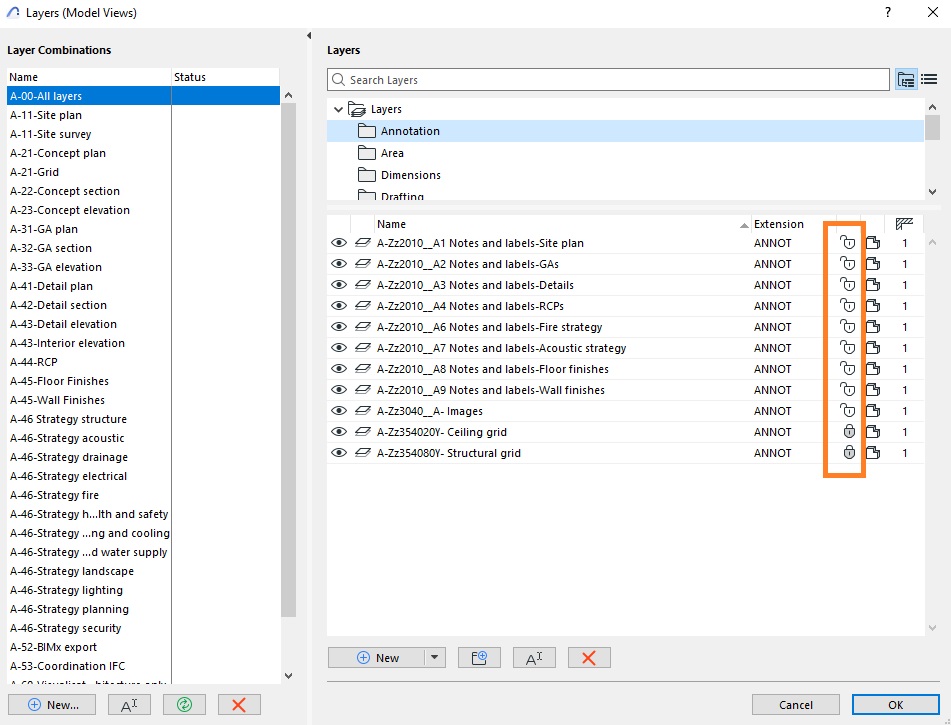Switch to flat list layer view

point(929,79)
